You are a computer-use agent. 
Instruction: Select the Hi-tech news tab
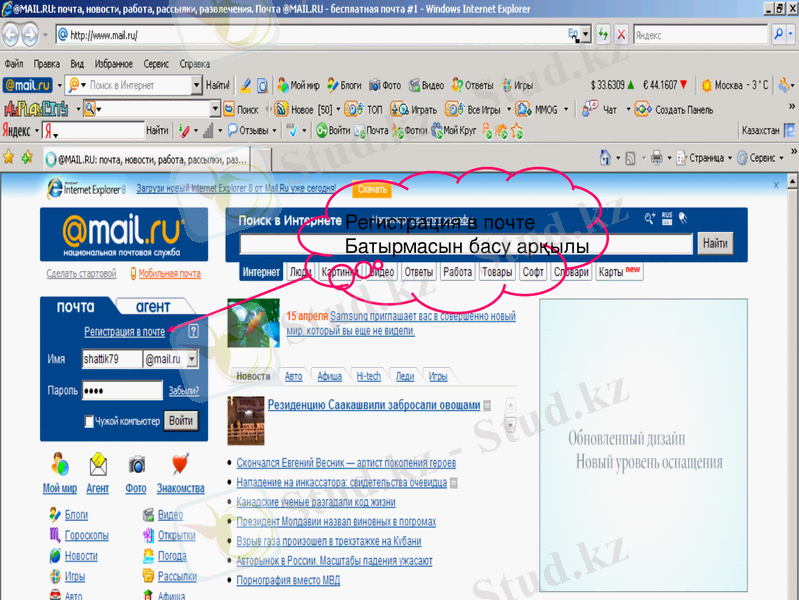point(368,377)
